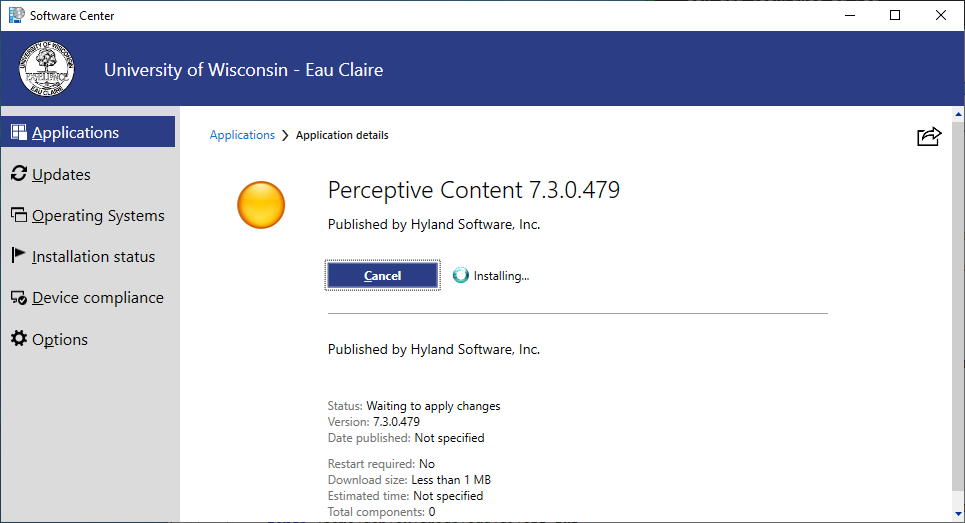This screenshot has height=523, width=965.
Task: Click the Applications grid icon in sidebar
Action: point(19,132)
